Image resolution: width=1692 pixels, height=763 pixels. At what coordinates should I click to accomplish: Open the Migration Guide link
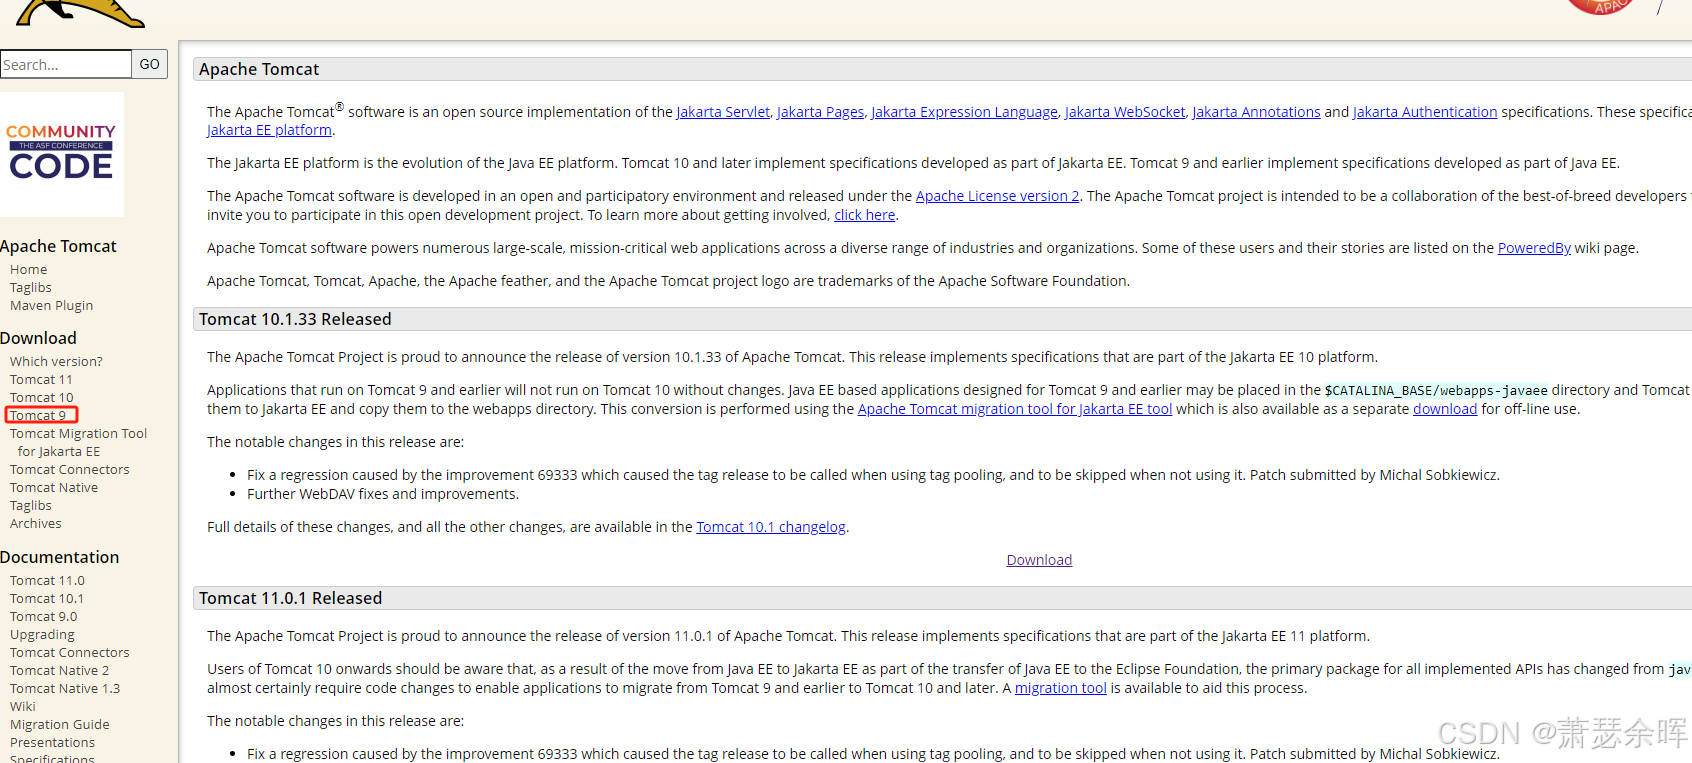[x=60, y=725]
